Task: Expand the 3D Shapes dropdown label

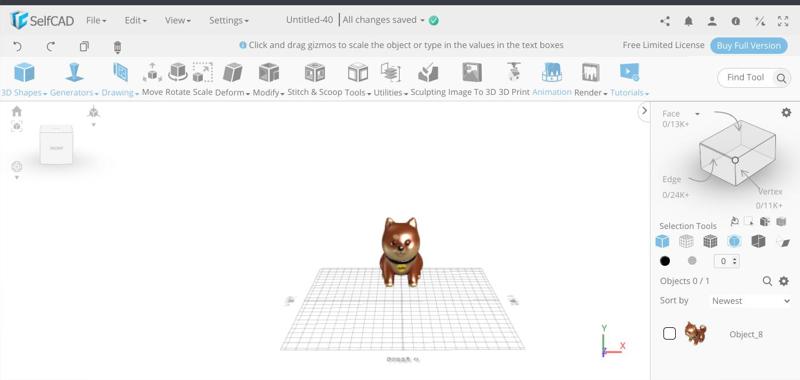Action: click(24, 93)
